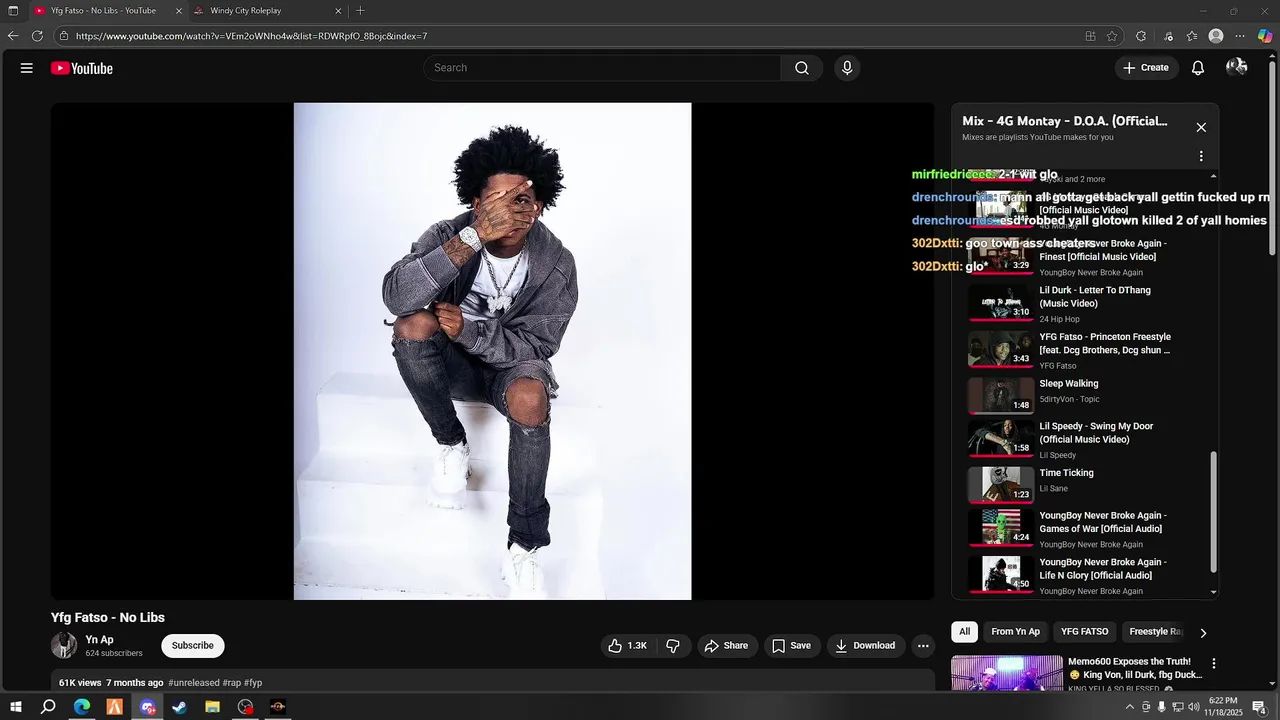Close the Mix playlist panel
Image resolution: width=1280 pixels, height=720 pixels.
pos(1201,127)
